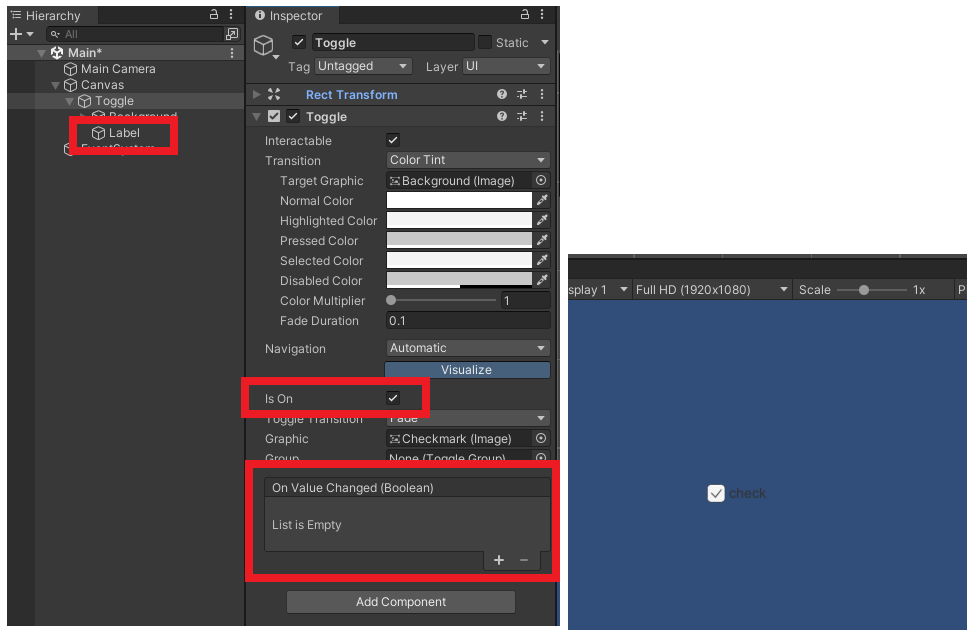Image resolution: width=979 pixels, height=642 pixels.
Task: Collapse the Toggle tree node
Action: [69, 101]
